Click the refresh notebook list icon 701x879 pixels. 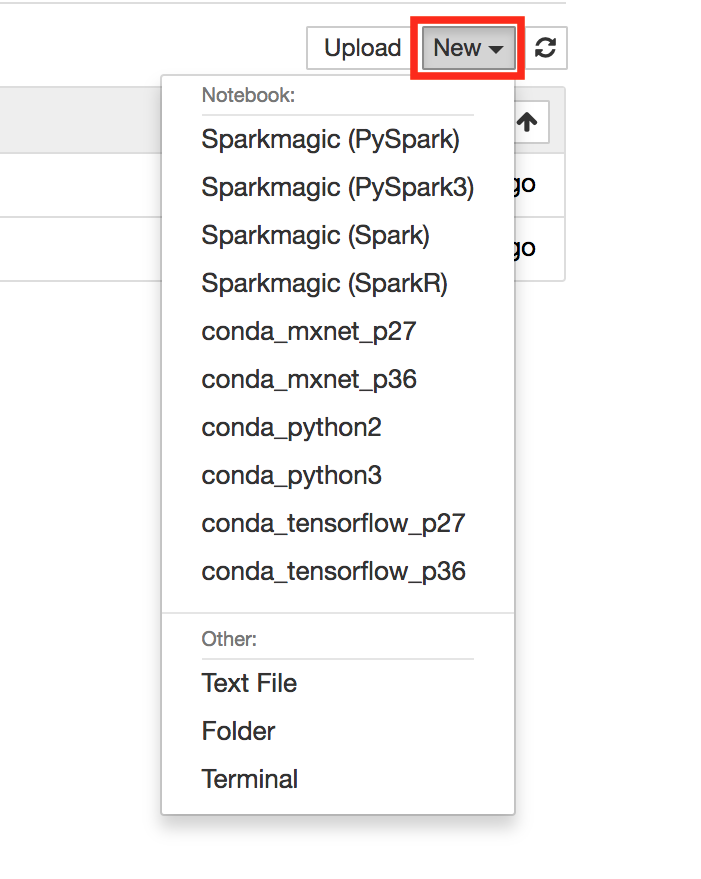click(545, 48)
